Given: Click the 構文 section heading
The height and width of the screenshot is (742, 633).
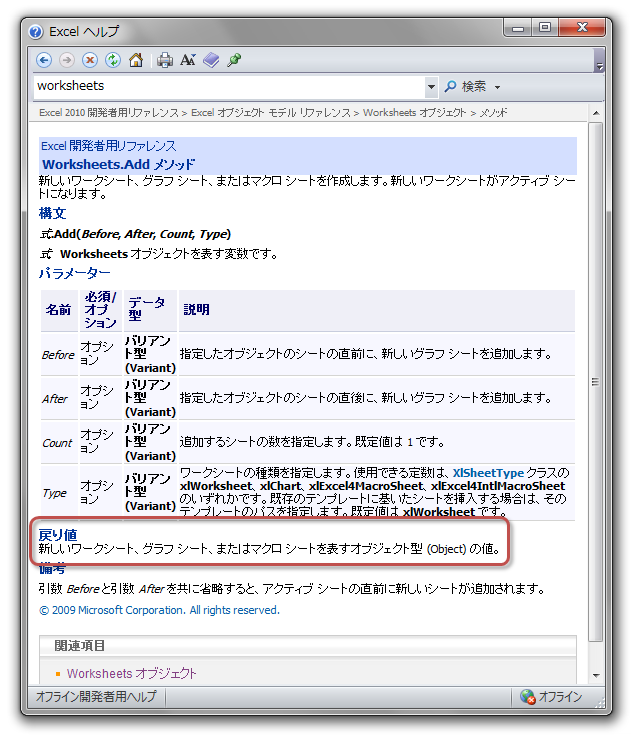Looking at the screenshot, I should [x=53, y=213].
